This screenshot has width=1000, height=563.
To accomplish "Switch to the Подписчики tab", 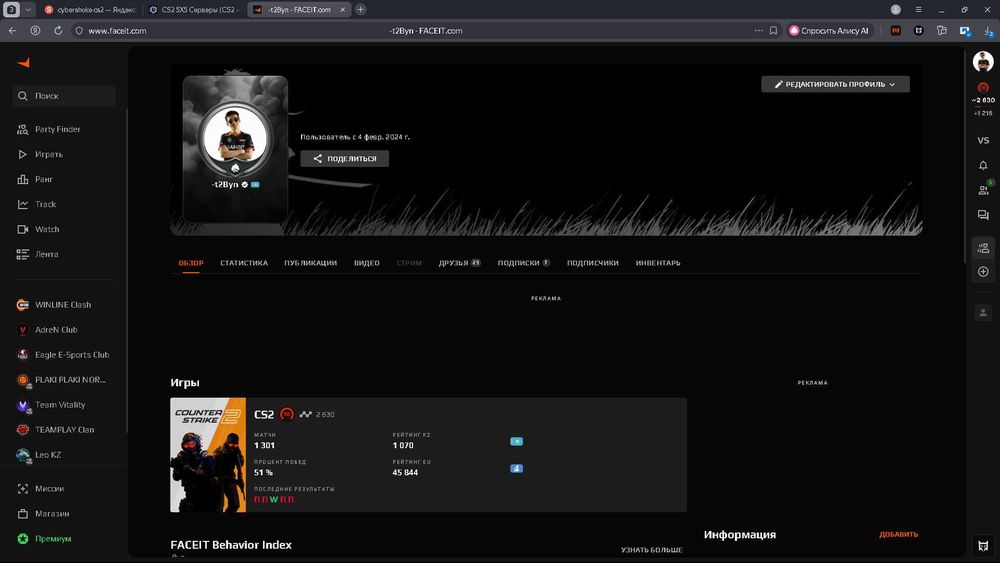I will pyautogui.click(x=592, y=263).
